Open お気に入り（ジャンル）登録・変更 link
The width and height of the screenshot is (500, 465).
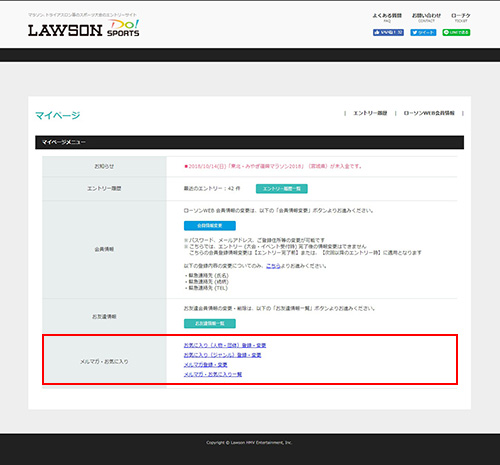[x=222, y=355]
